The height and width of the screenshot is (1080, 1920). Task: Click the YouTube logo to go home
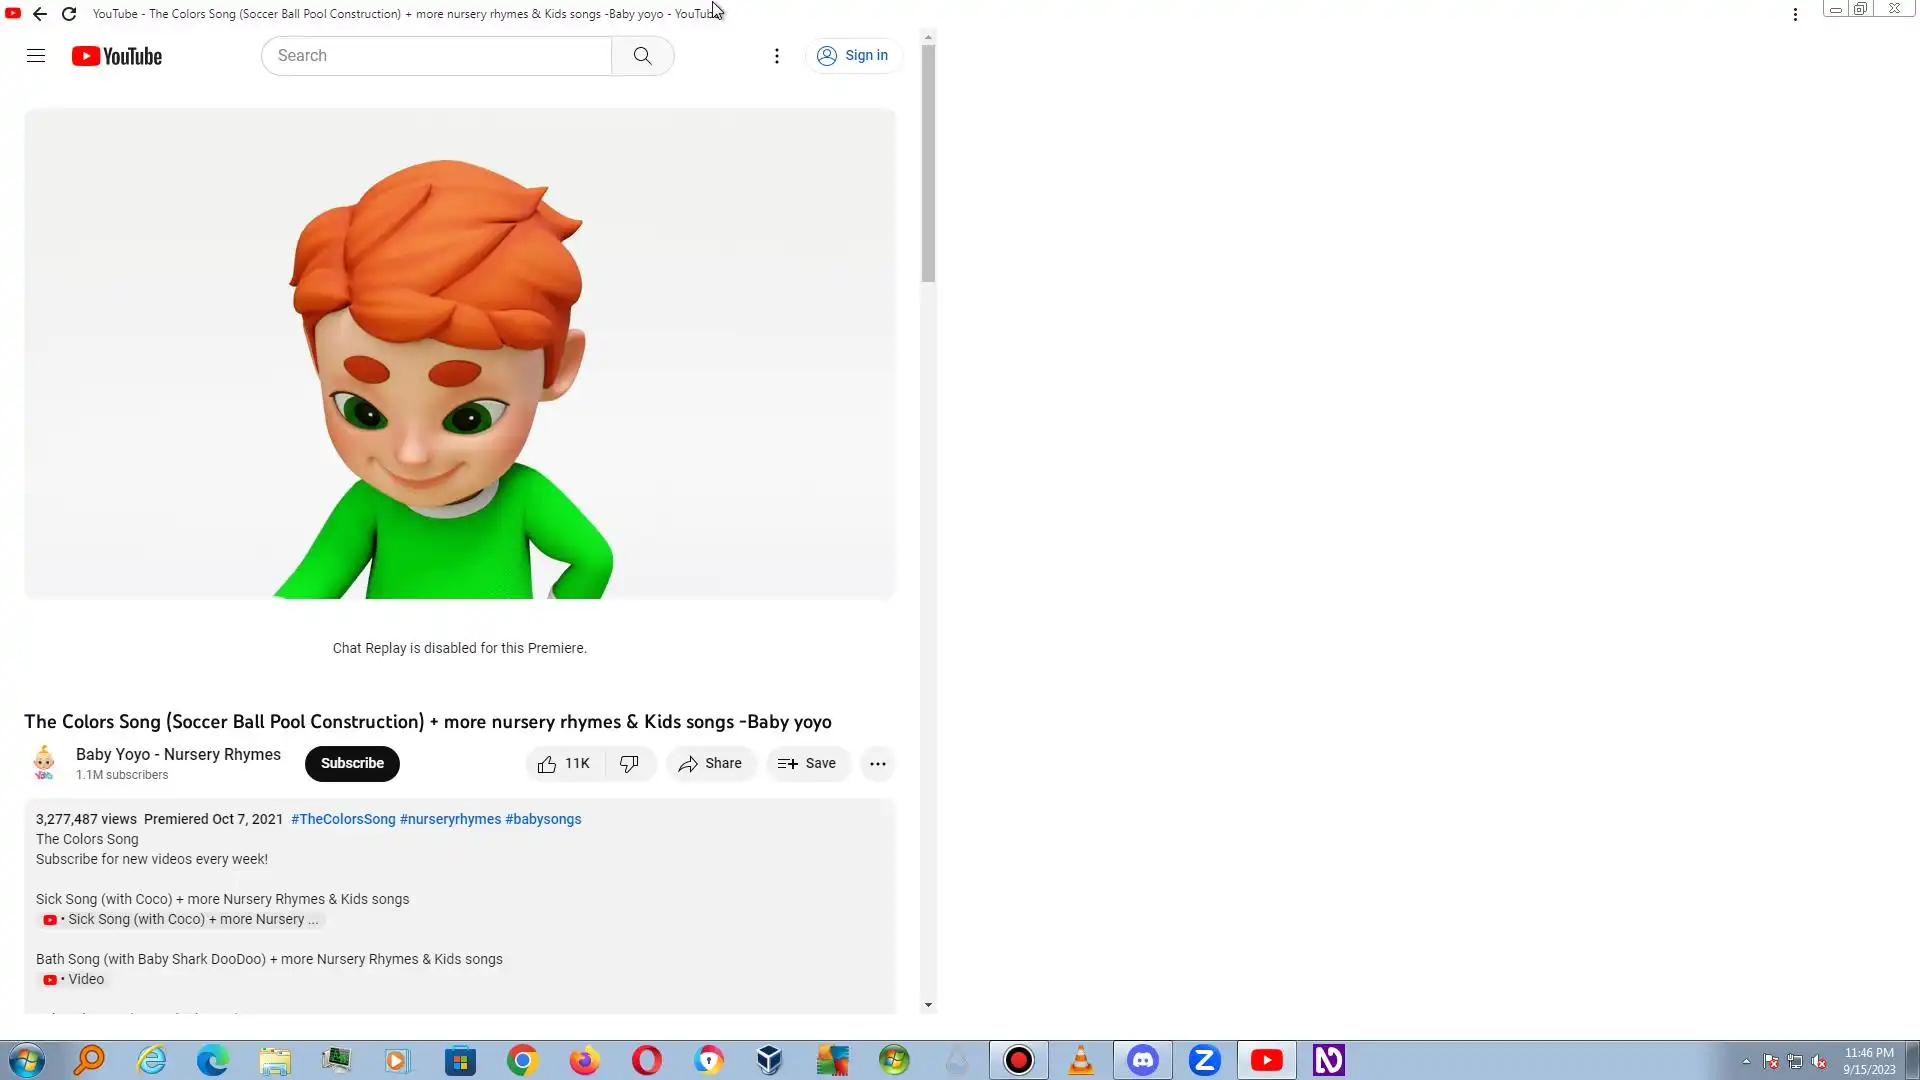point(117,56)
